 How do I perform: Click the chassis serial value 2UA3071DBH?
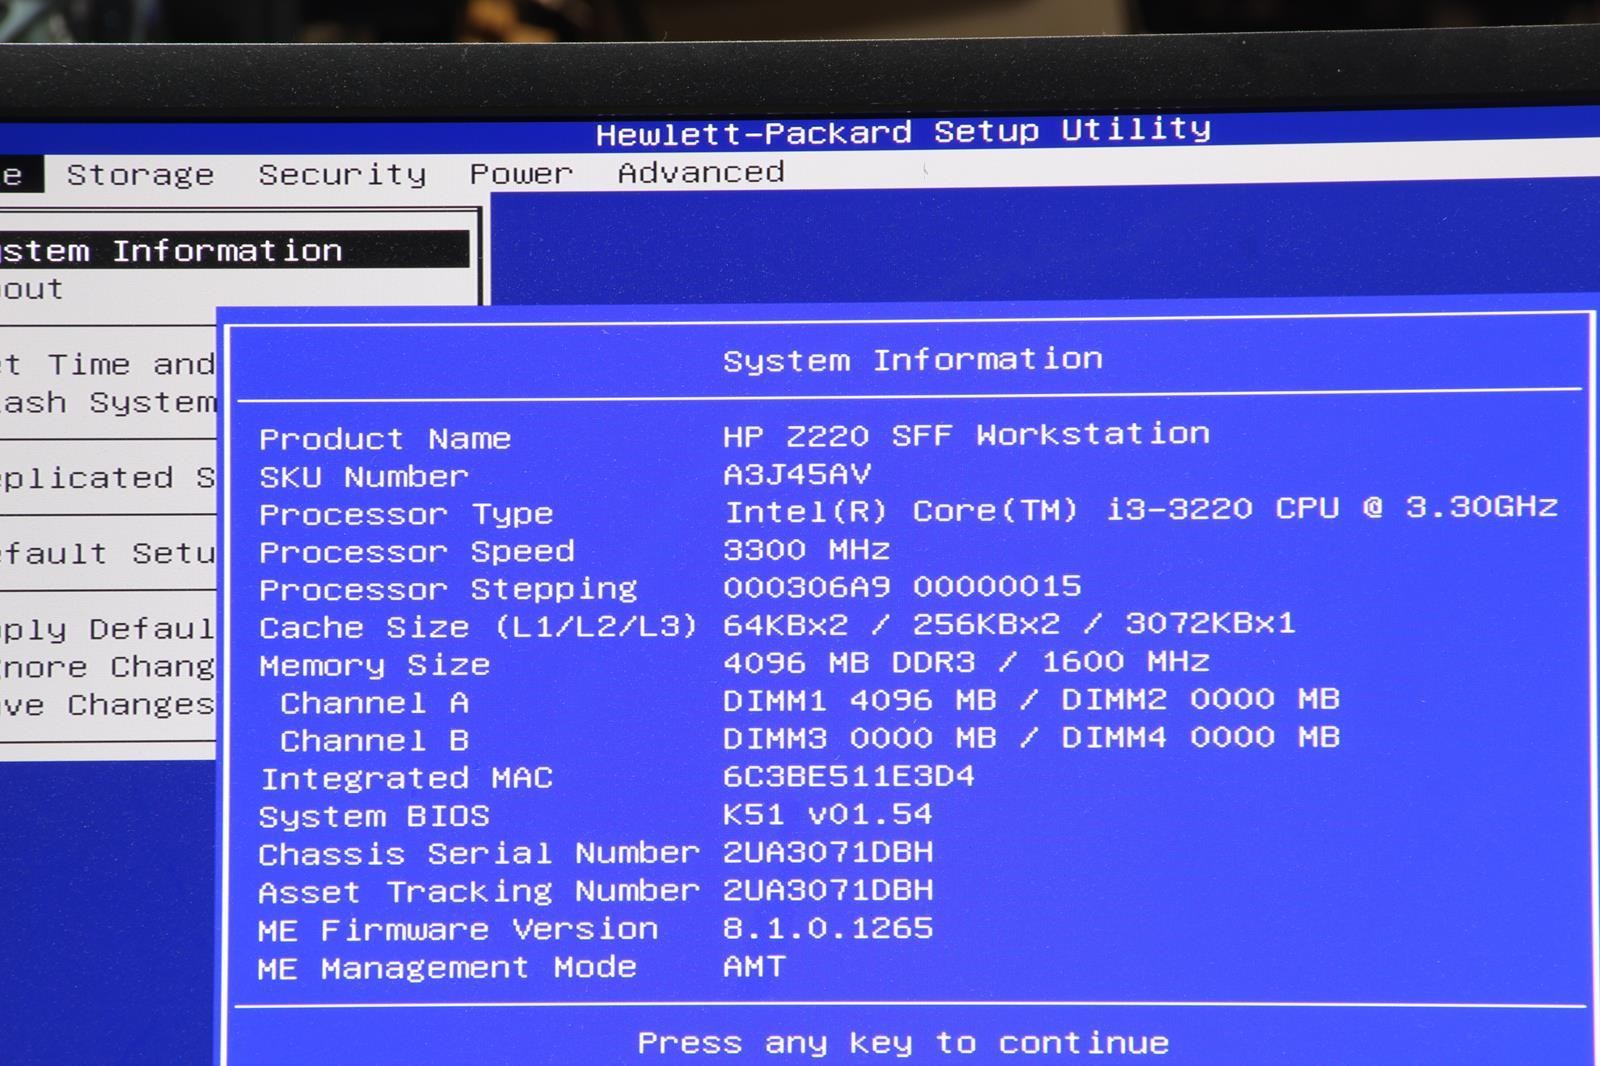click(x=828, y=852)
